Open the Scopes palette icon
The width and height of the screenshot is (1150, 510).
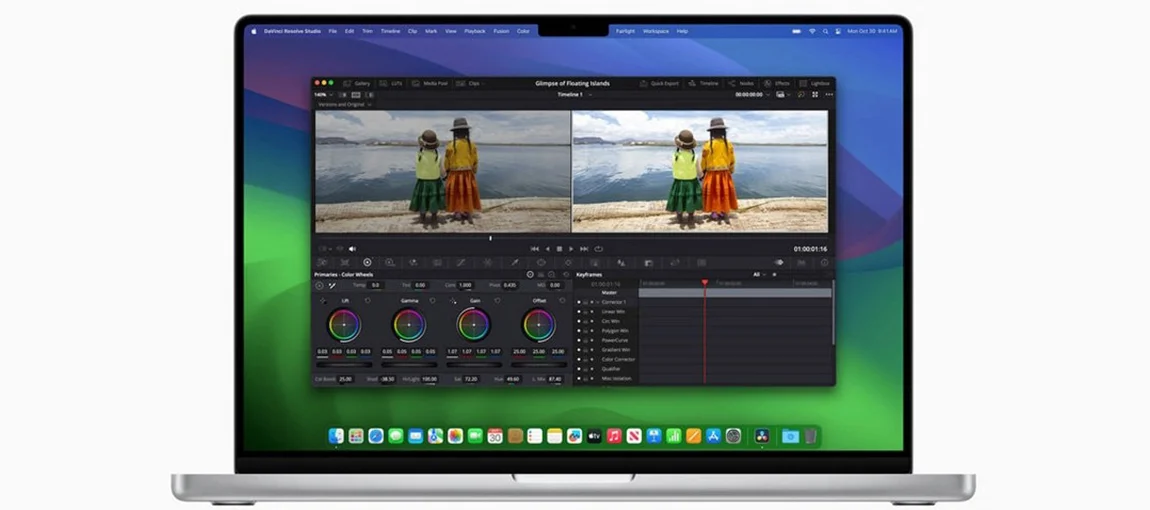(802, 262)
